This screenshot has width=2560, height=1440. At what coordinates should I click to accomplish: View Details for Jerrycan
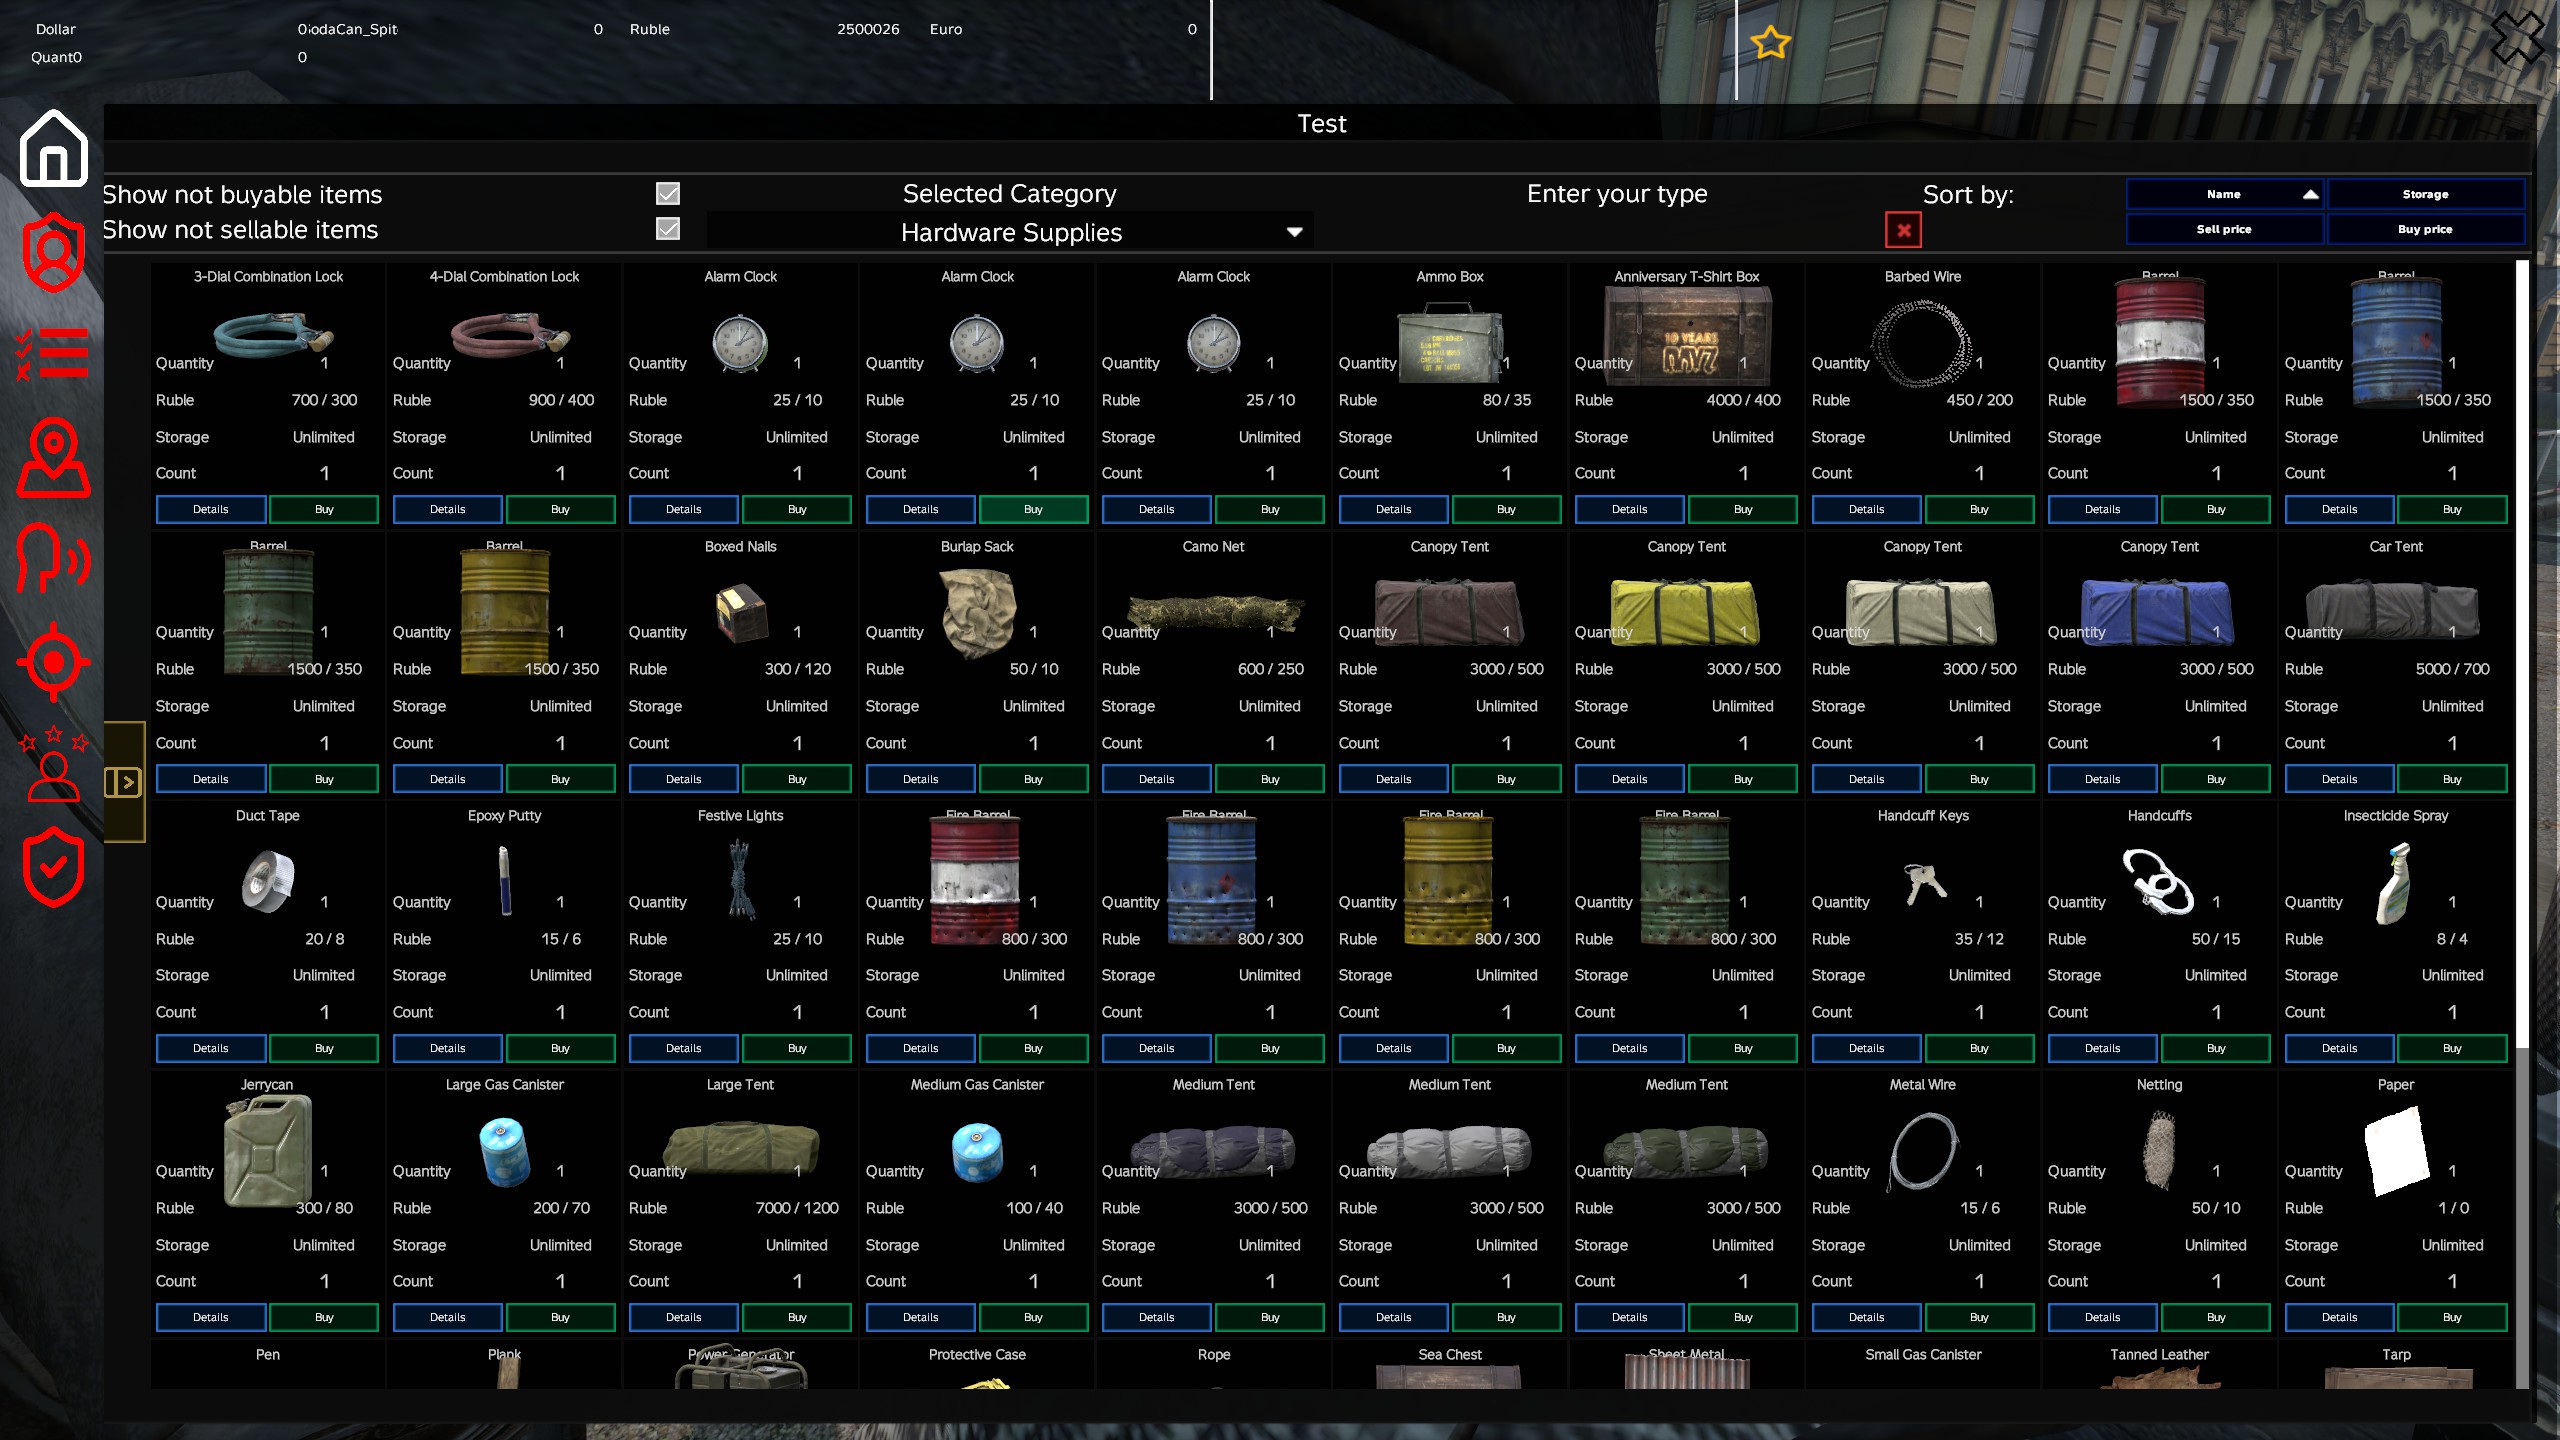(210, 1317)
